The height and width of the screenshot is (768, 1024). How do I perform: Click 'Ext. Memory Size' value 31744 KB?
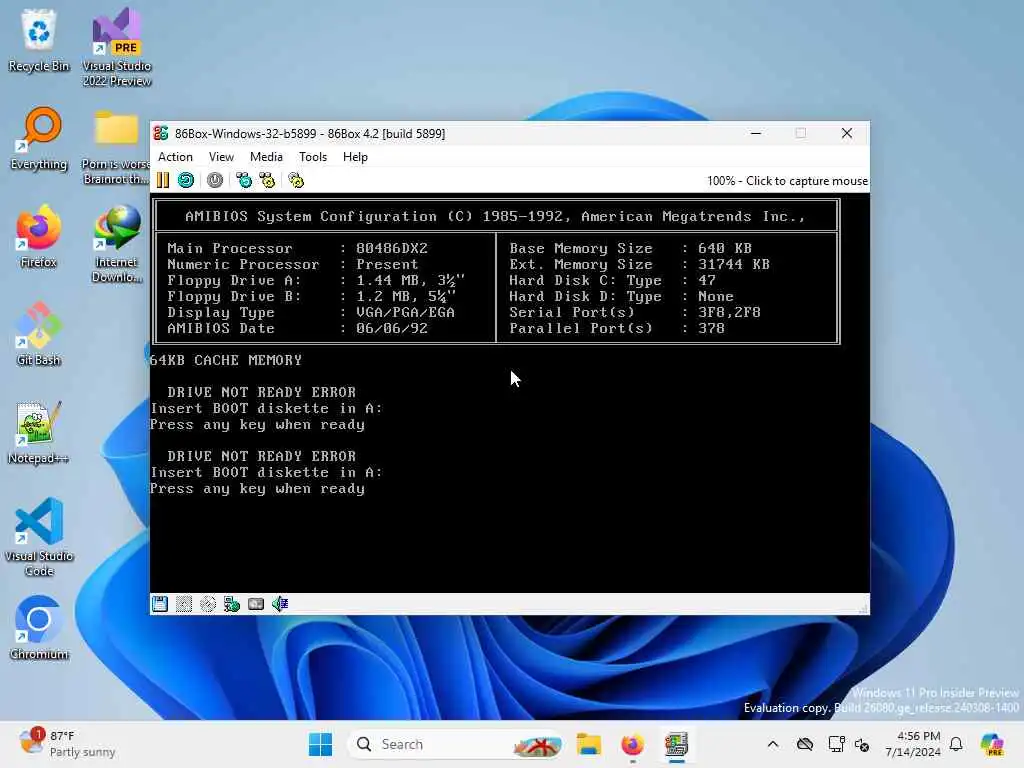pos(734,264)
